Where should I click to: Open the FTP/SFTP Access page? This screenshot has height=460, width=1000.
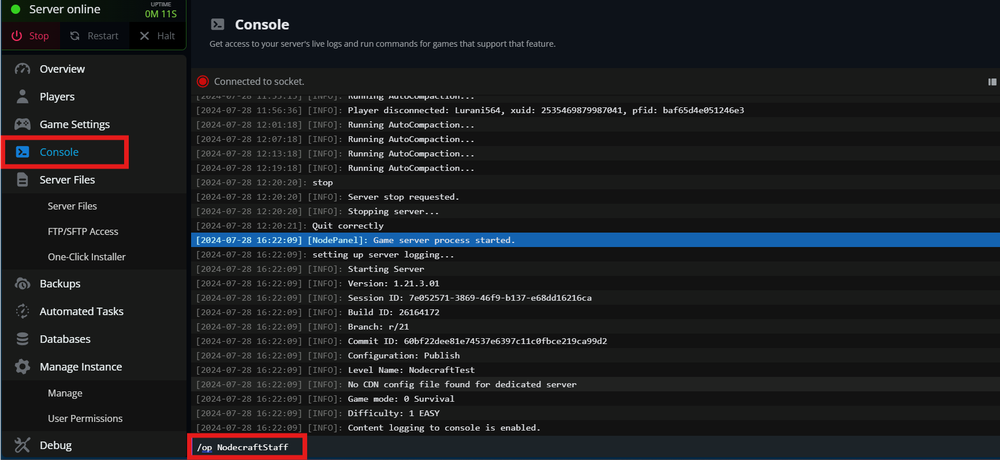coord(83,231)
